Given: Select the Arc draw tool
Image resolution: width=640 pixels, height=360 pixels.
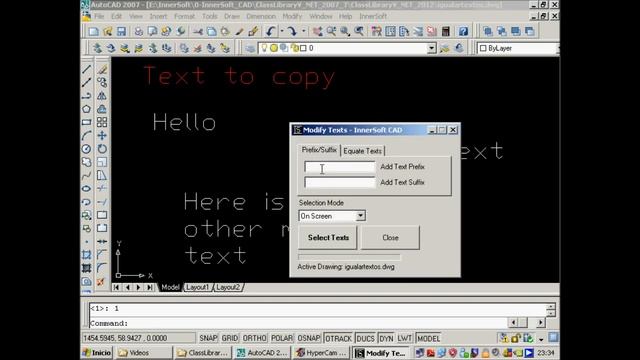Looking at the screenshot, I should (87, 136).
